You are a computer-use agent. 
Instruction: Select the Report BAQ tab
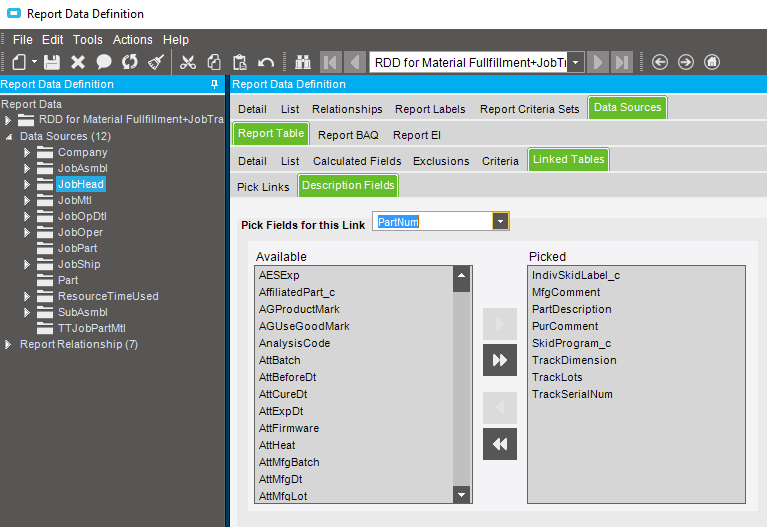(348, 135)
